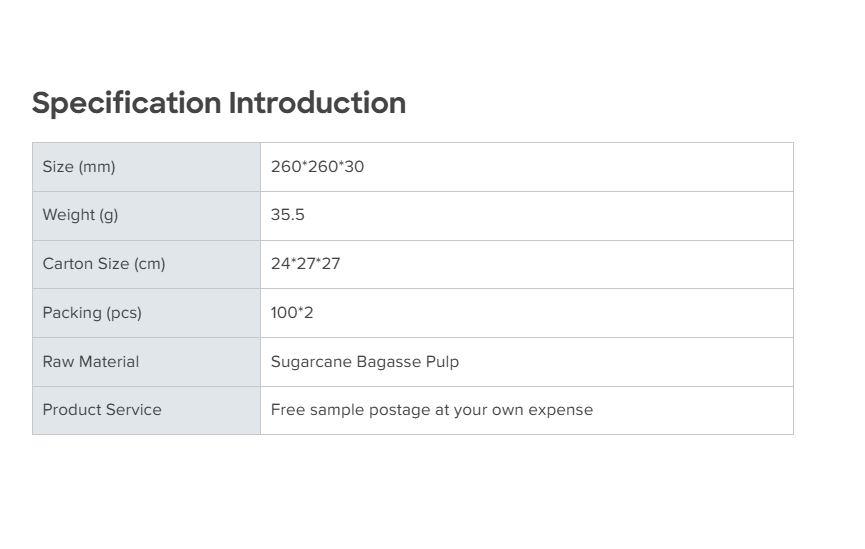Click the 35.5 weight value
865x549 pixels.
287,215
